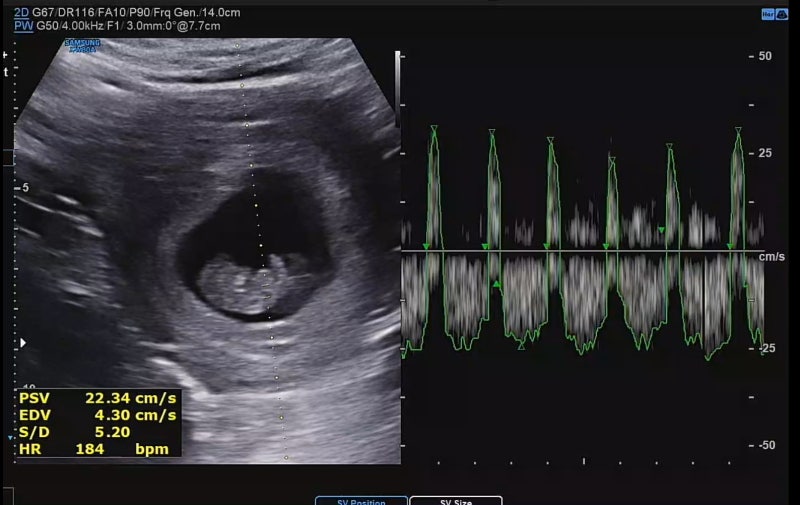Click the EDV value 4.30 cm/s
The height and width of the screenshot is (505, 800).
[135, 415]
